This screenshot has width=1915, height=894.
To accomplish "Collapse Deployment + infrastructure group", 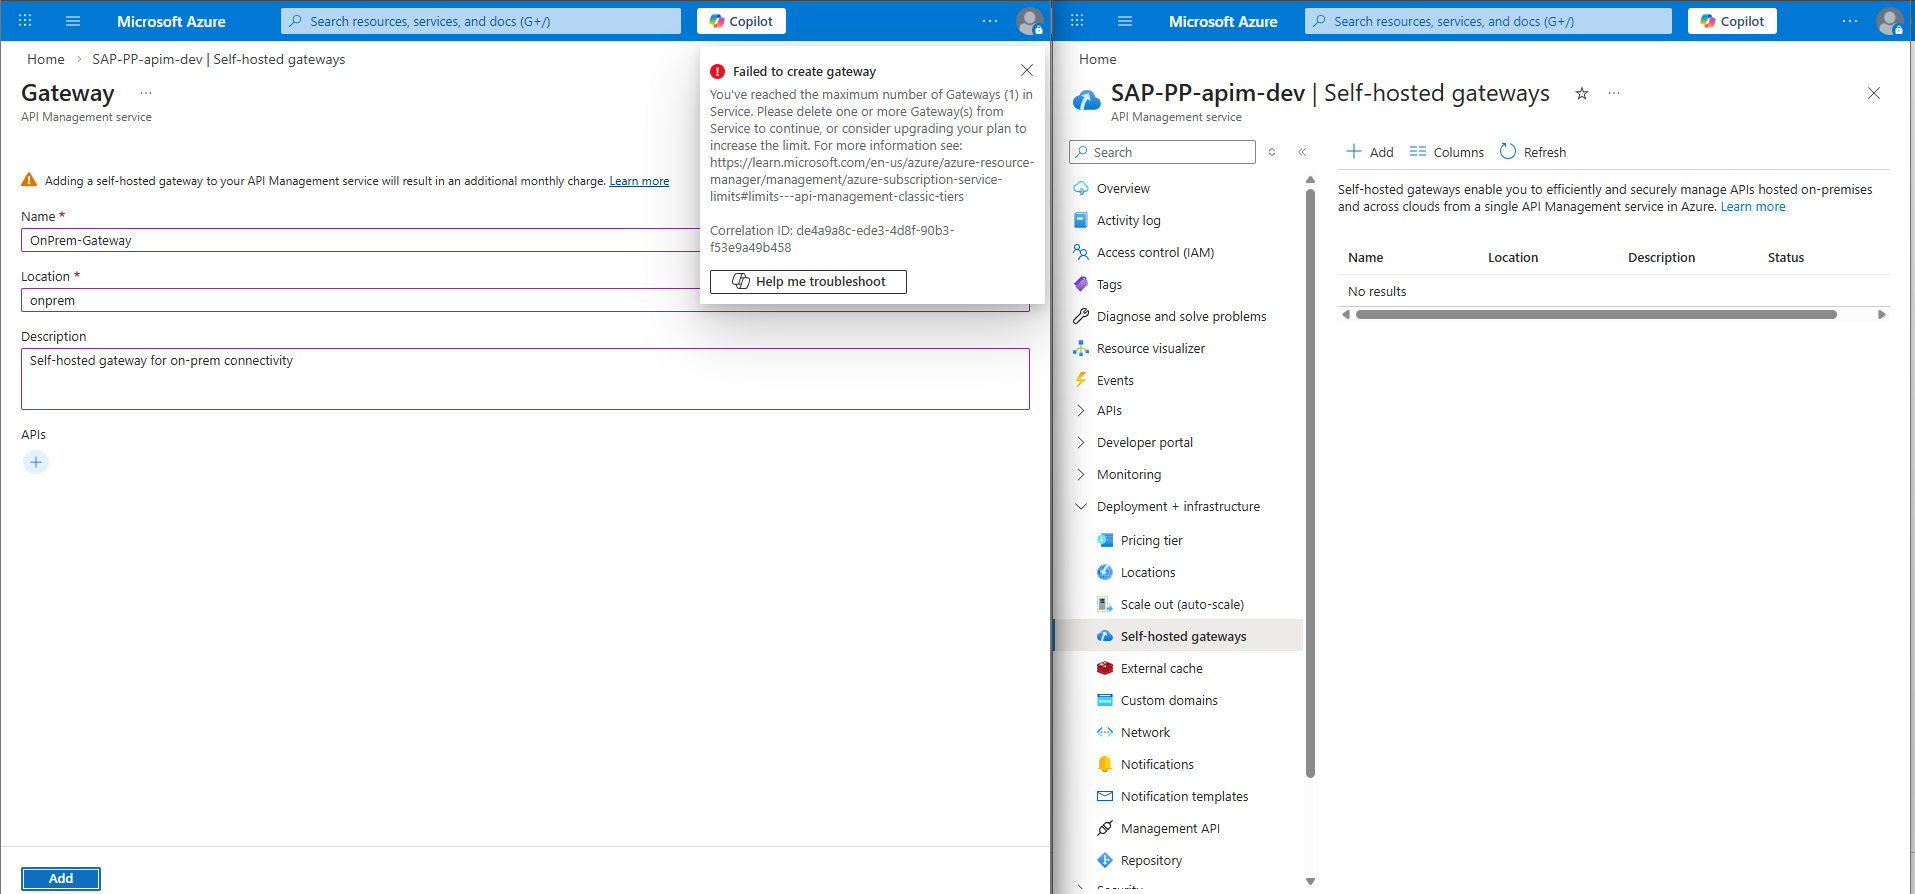I will (x=1178, y=506).
